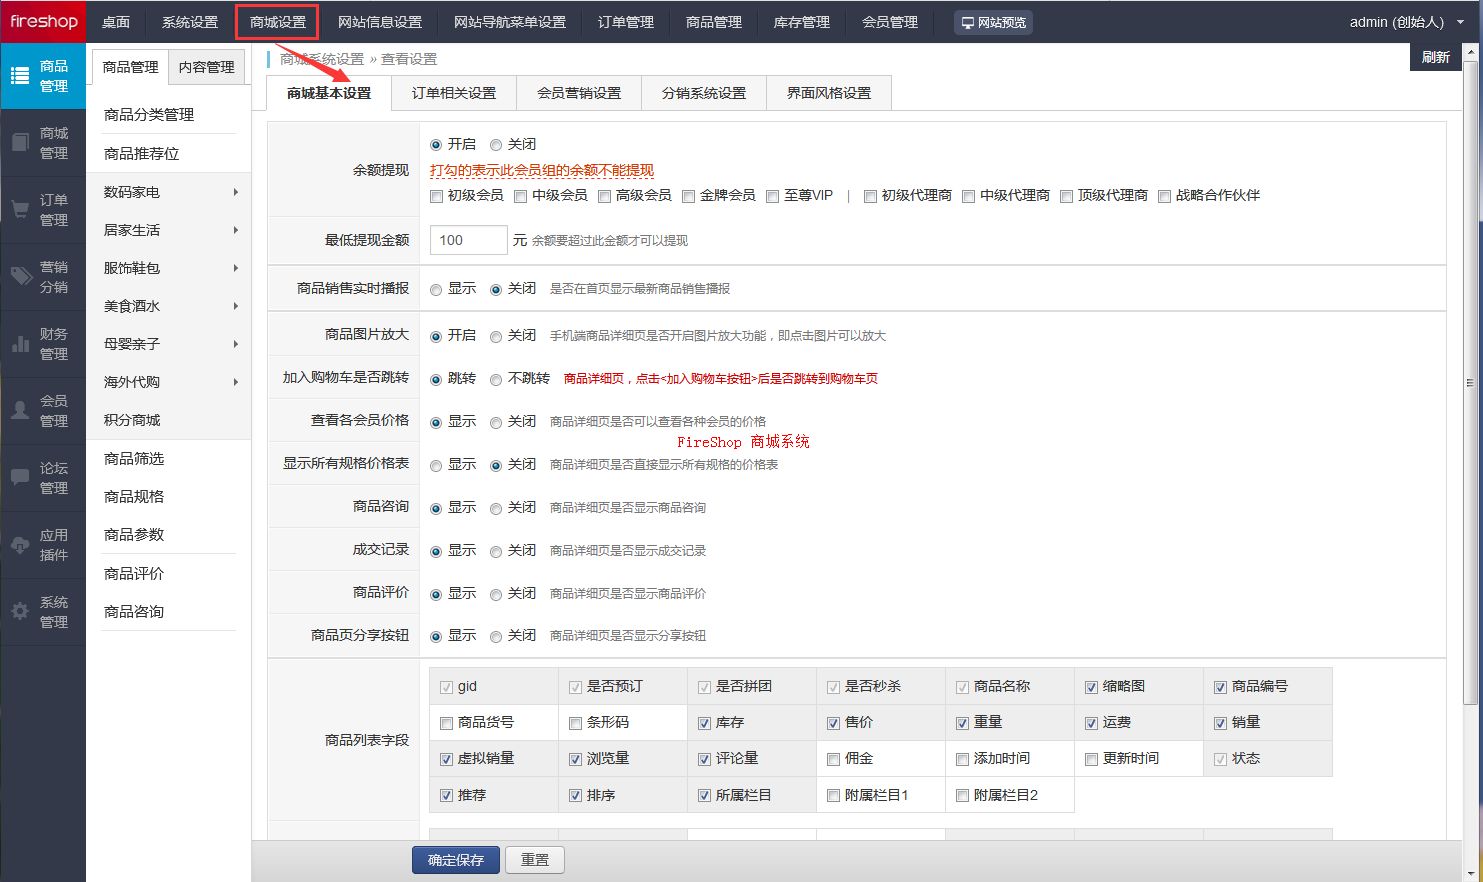Click the 网站预览 button
This screenshot has height=882, width=1483.
point(993,22)
